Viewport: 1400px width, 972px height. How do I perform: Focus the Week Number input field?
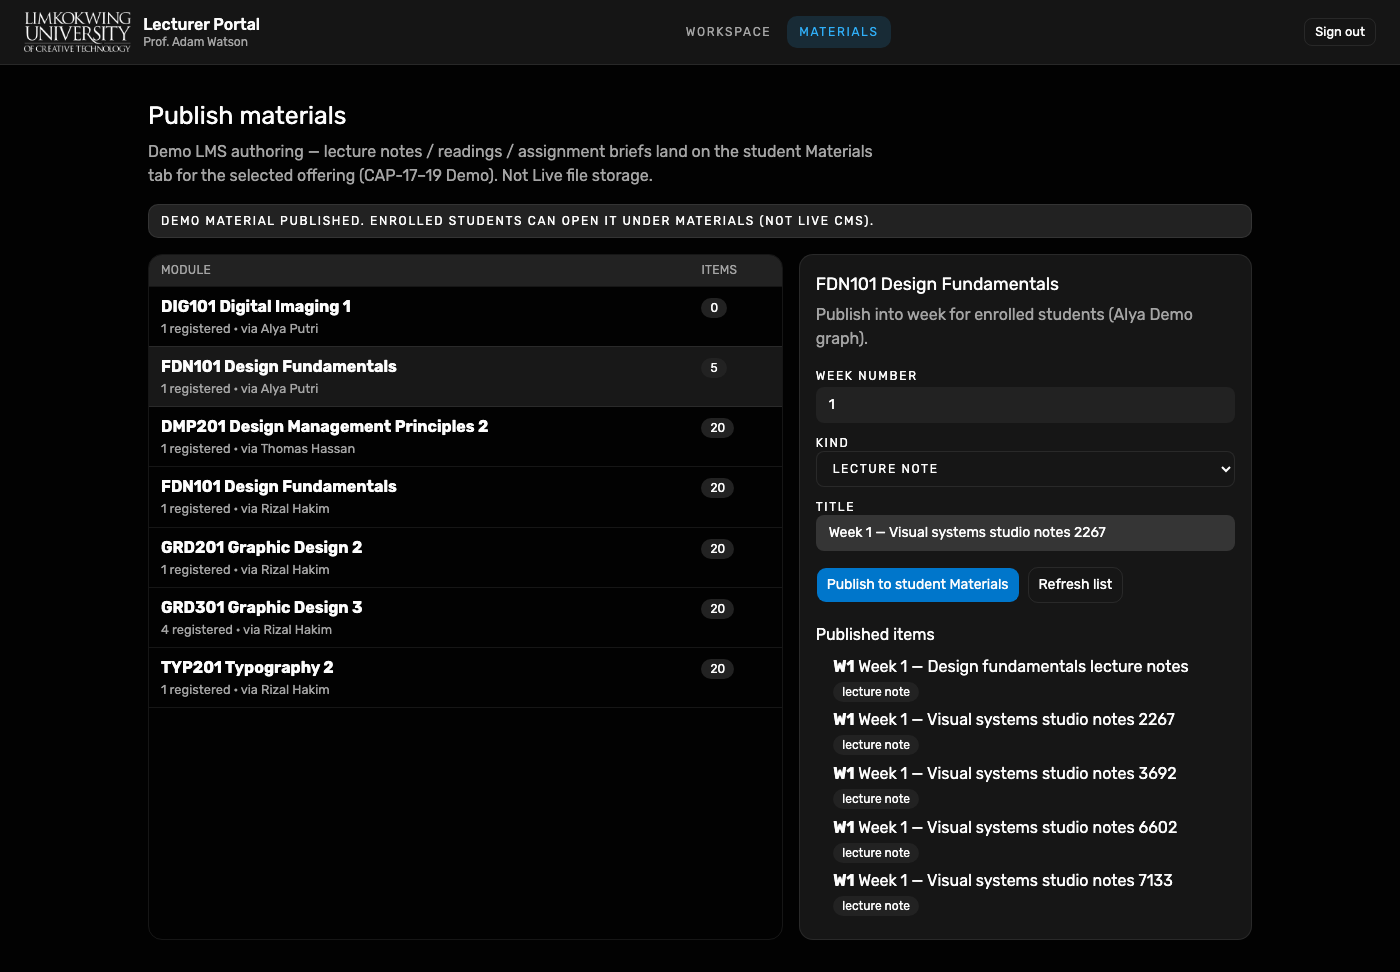coord(1025,405)
